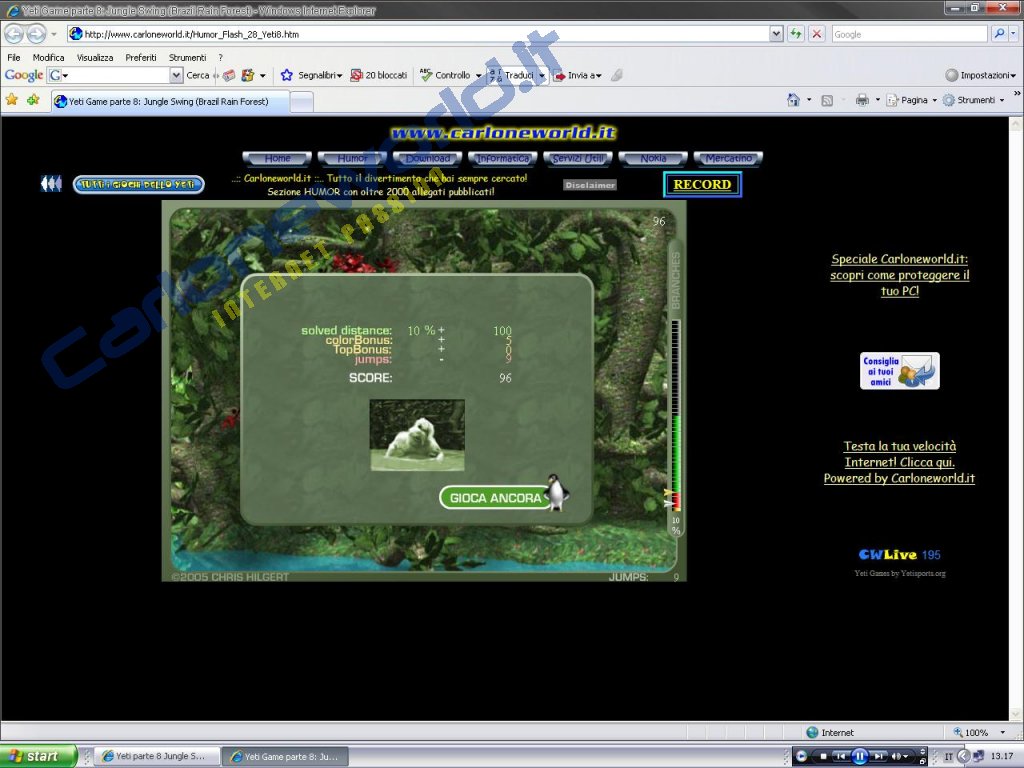This screenshot has height=768, width=1024.
Task: Click the GIOCA ANCORA button
Action: pyautogui.click(x=496, y=498)
